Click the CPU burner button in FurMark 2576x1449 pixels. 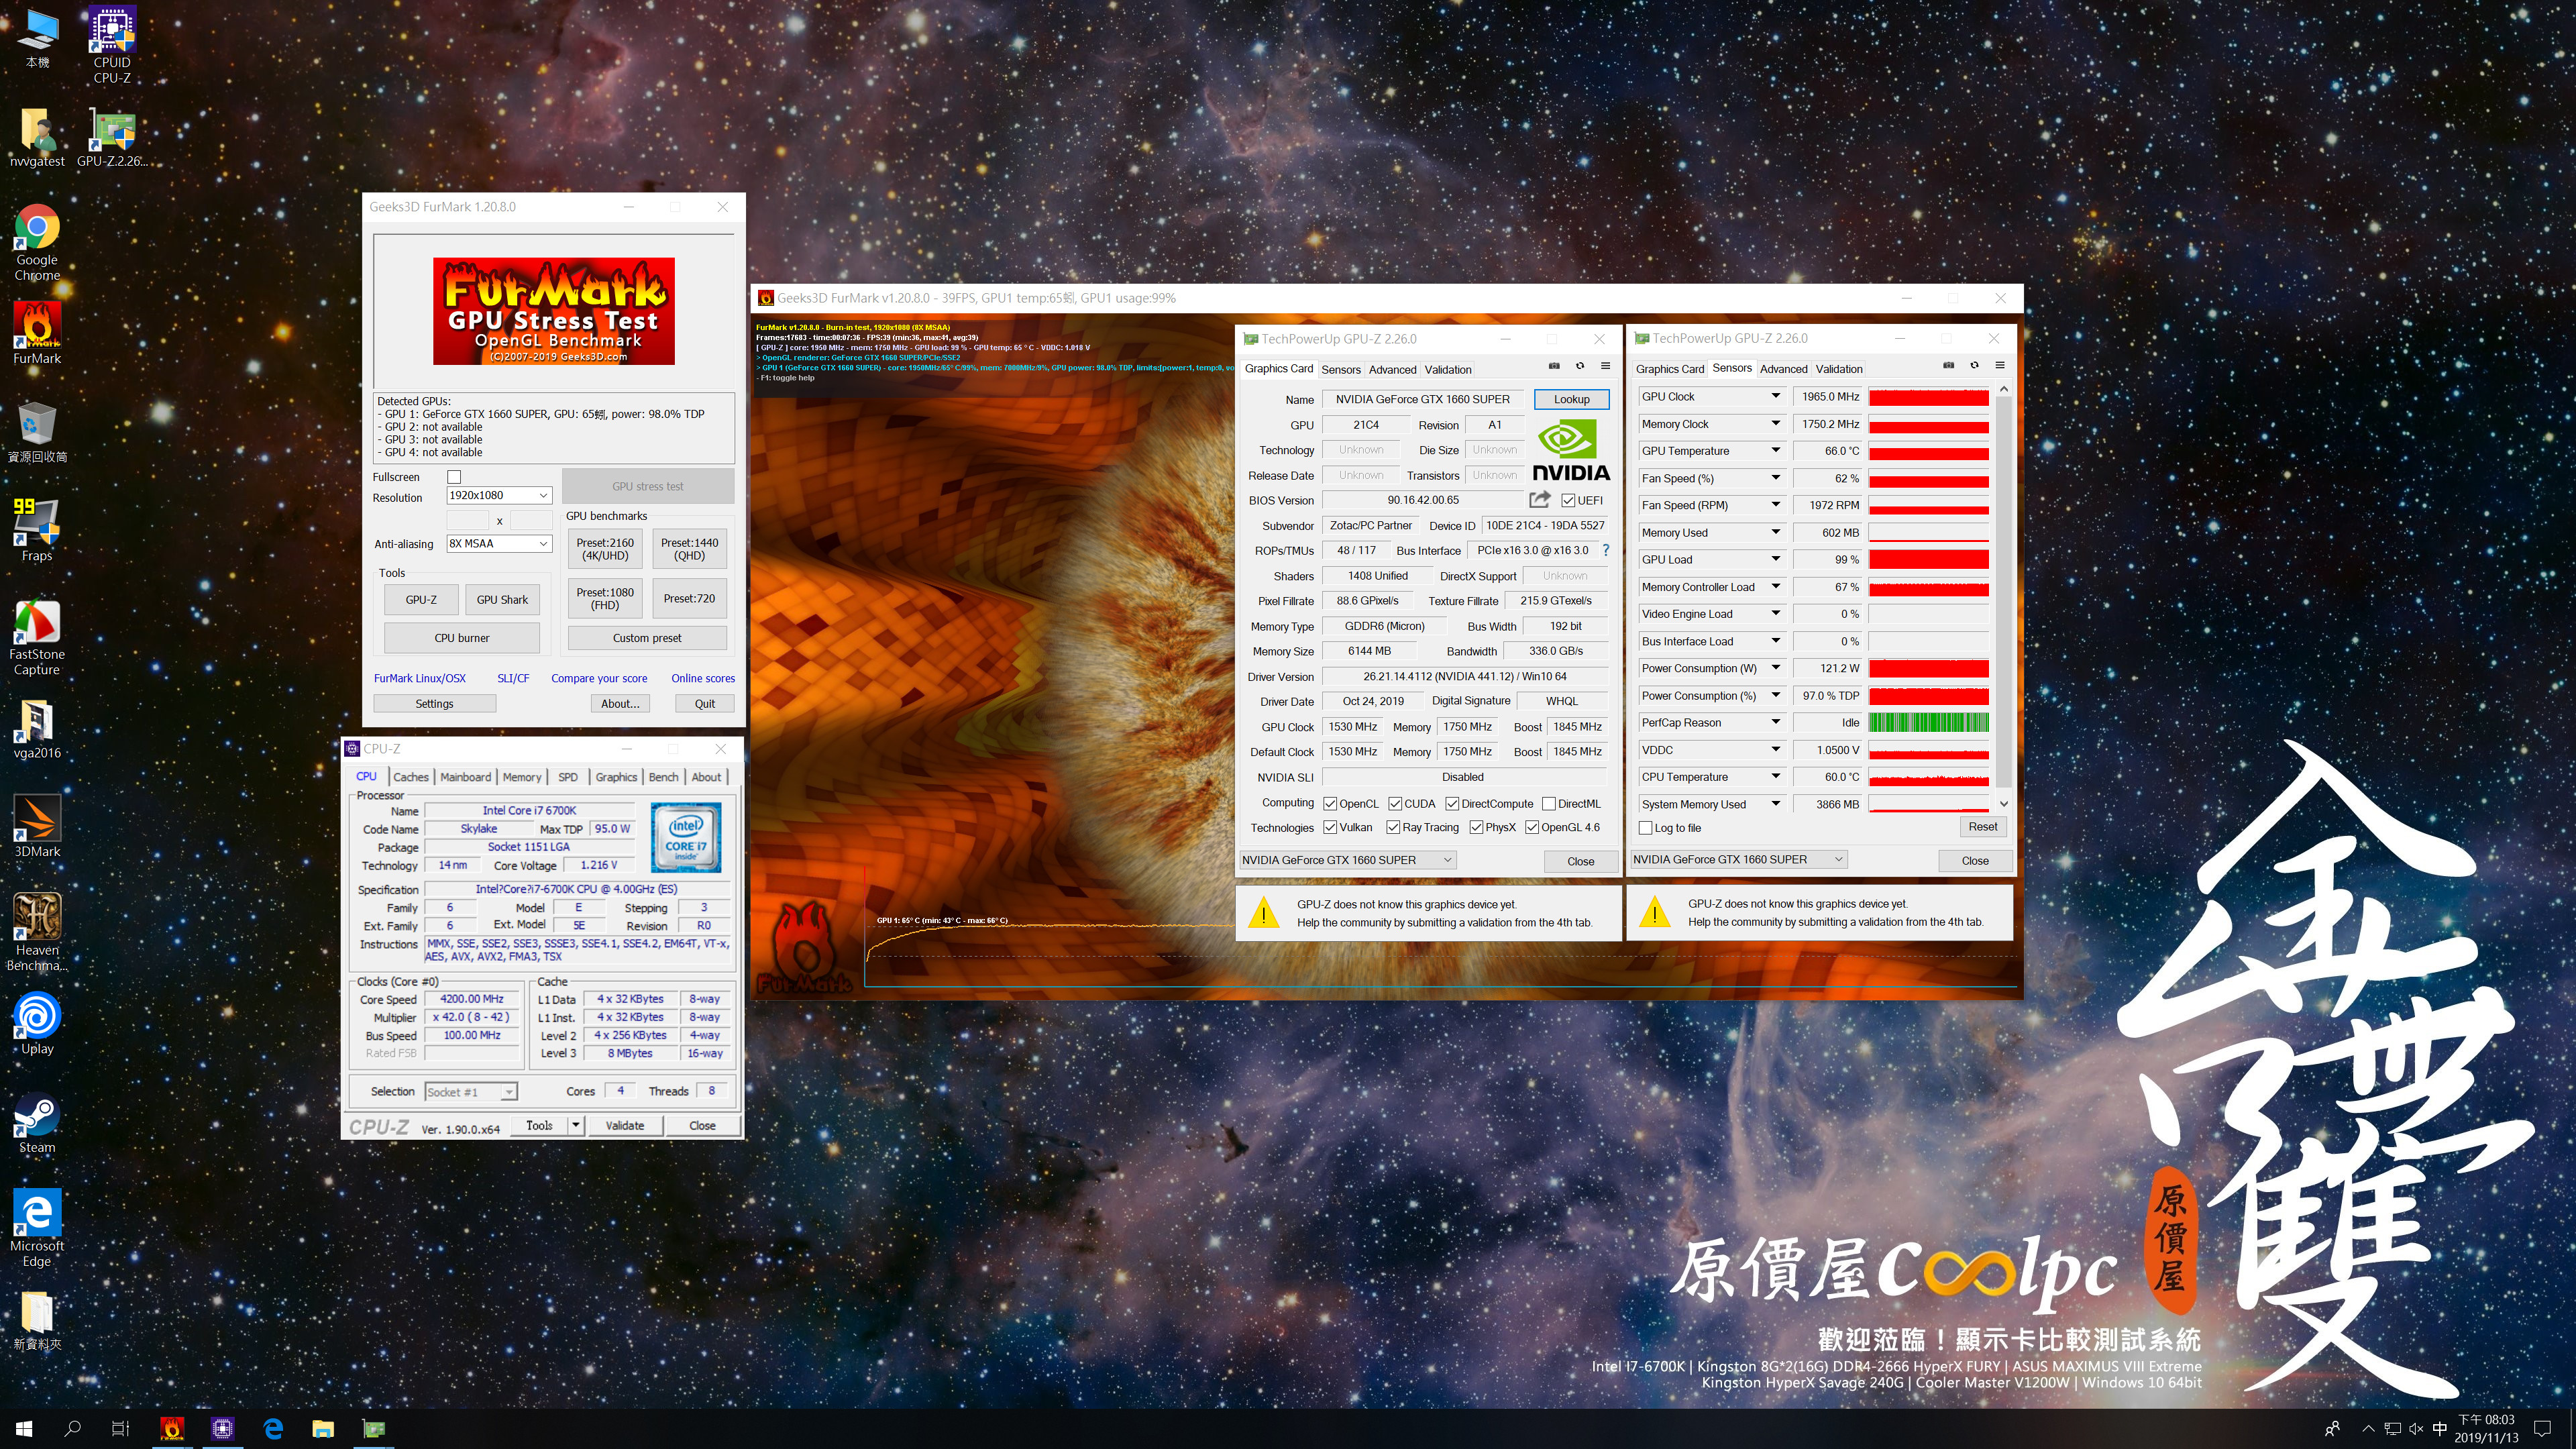click(461, 637)
